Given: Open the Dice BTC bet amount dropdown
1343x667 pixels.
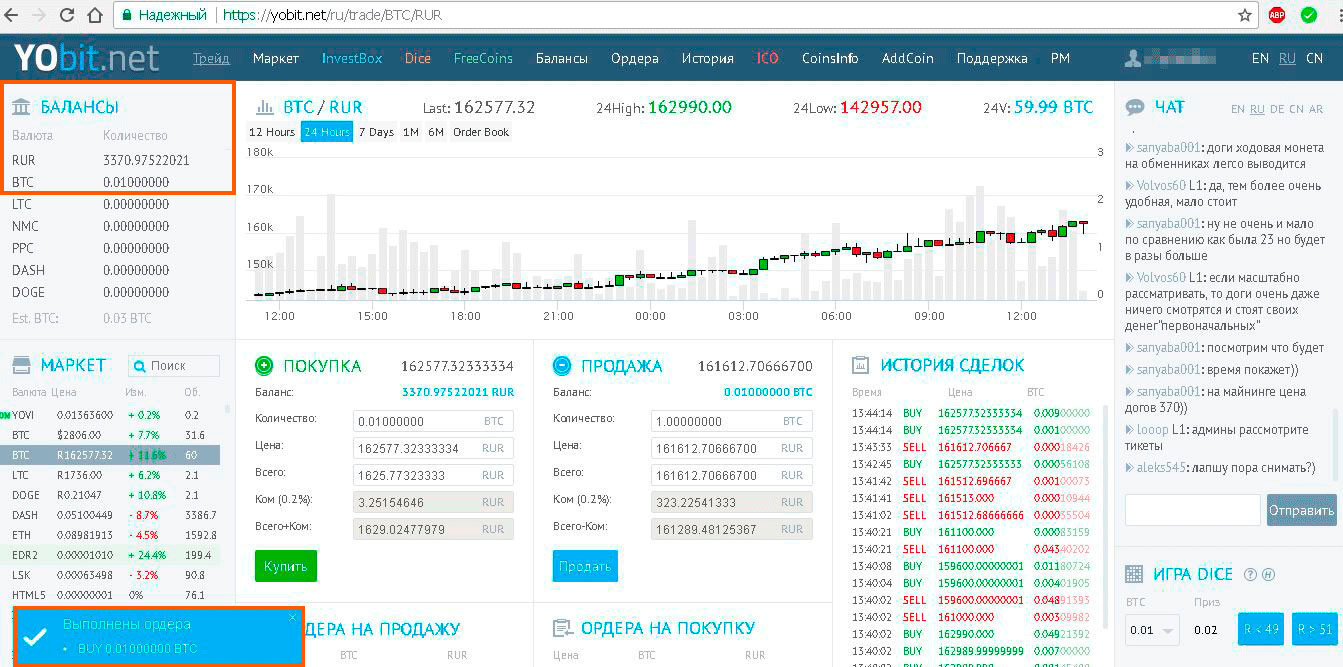Looking at the screenshot, I should pos(1152,630).
